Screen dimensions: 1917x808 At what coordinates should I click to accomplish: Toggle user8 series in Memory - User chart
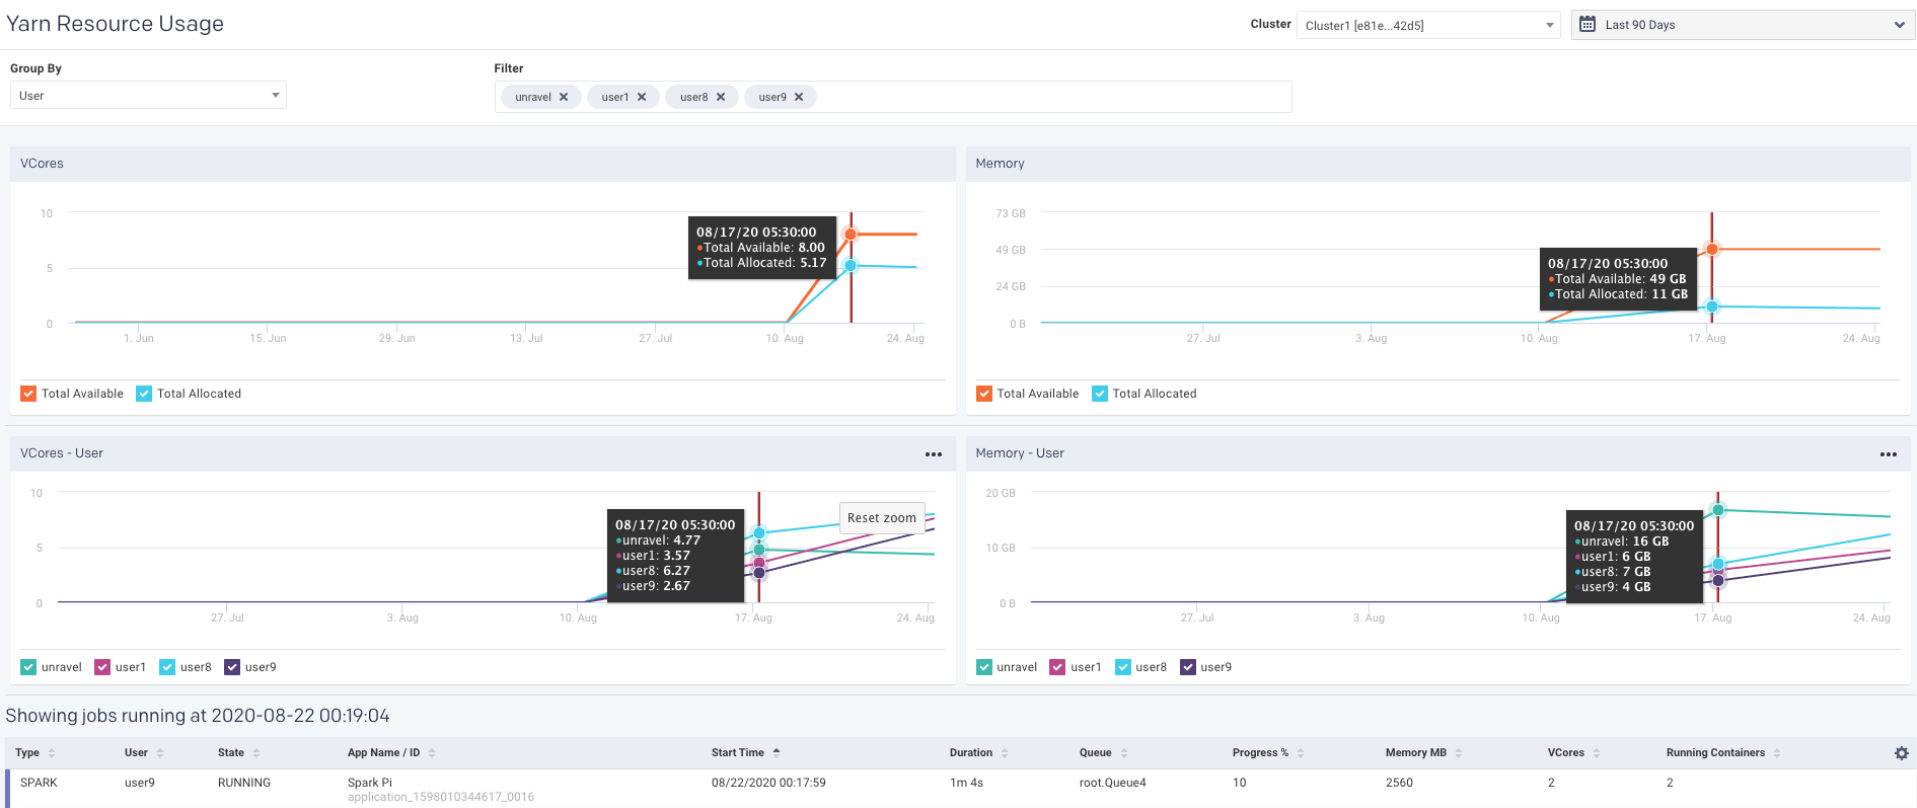[x=1123, y=667]
